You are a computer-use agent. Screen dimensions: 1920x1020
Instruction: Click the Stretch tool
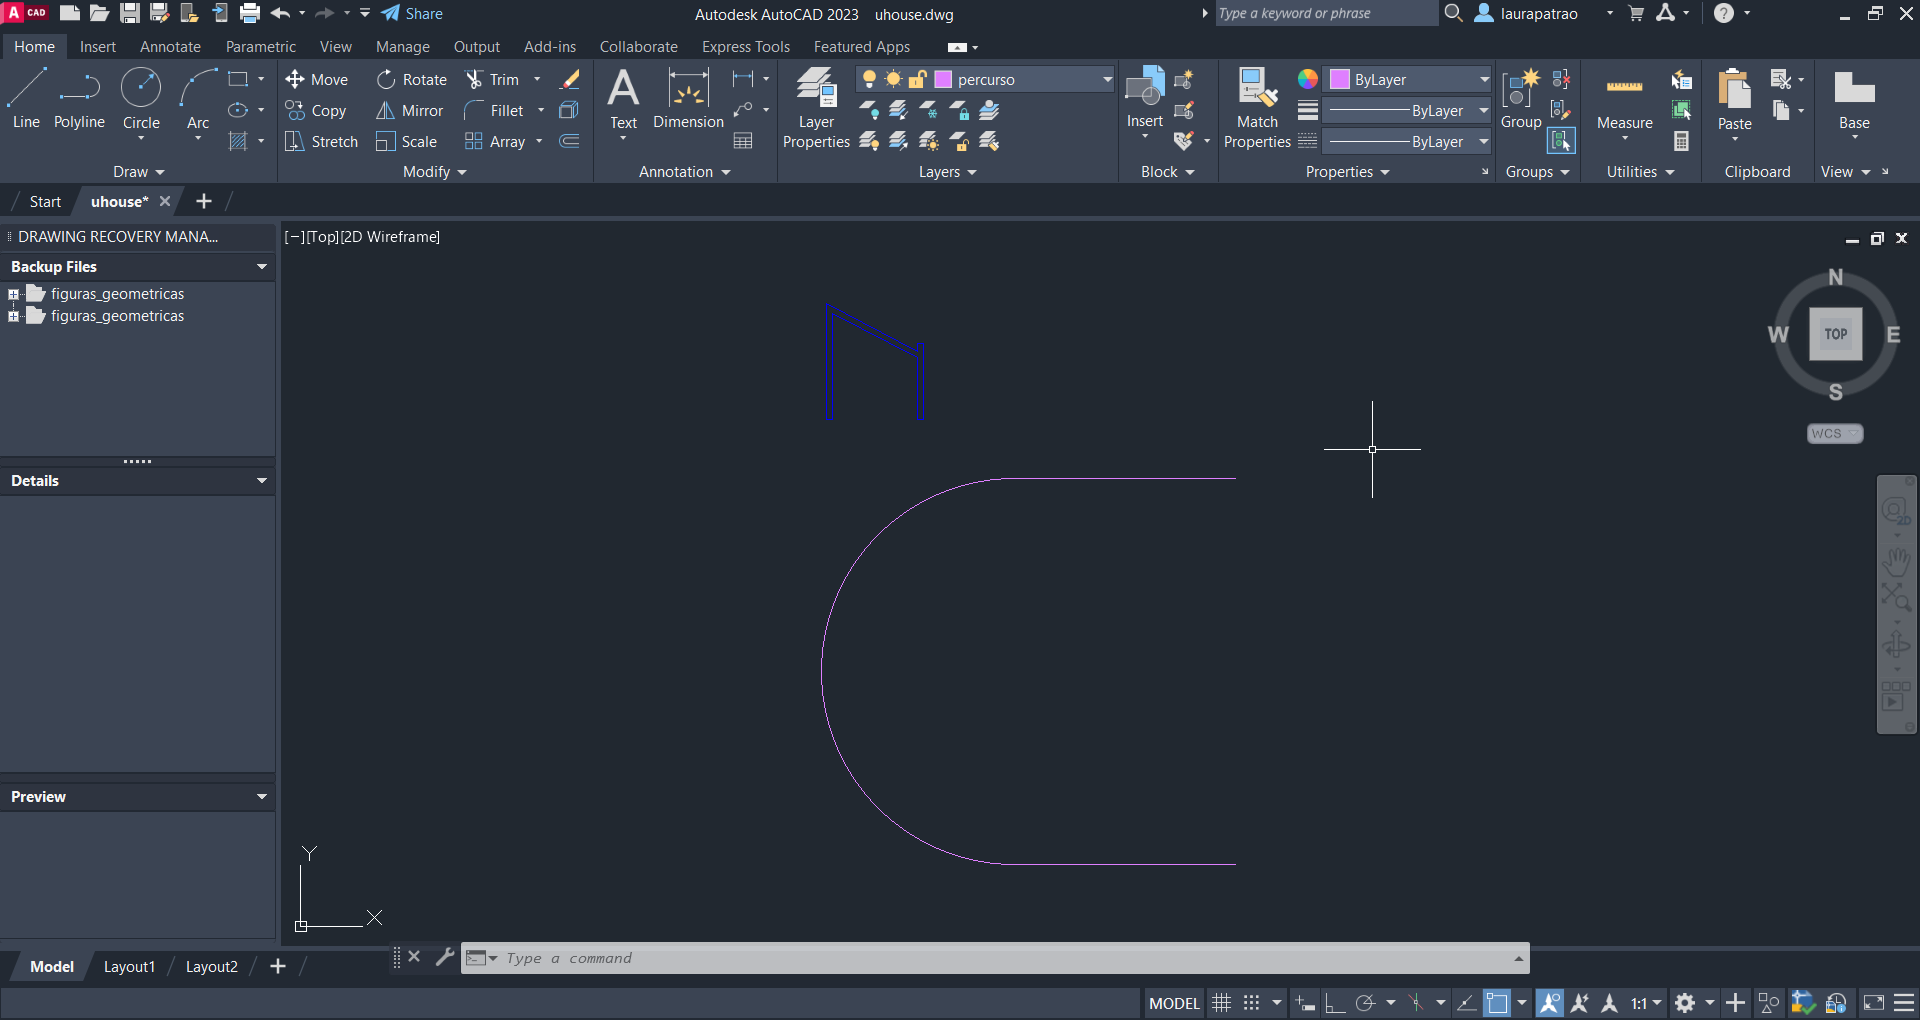point(321,142)
